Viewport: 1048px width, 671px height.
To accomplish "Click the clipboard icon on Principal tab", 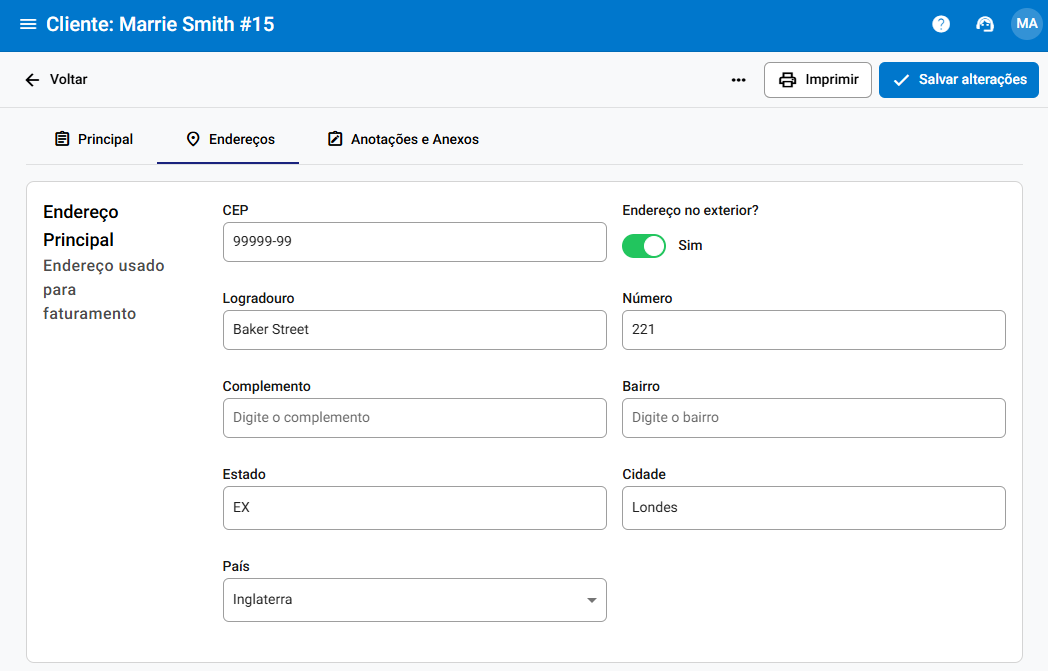I will [x=62, y=139].
